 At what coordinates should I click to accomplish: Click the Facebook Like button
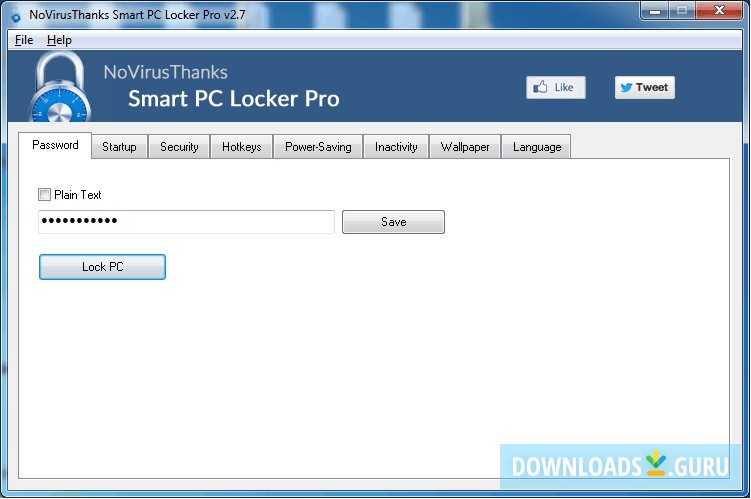(x=556, y=87)
